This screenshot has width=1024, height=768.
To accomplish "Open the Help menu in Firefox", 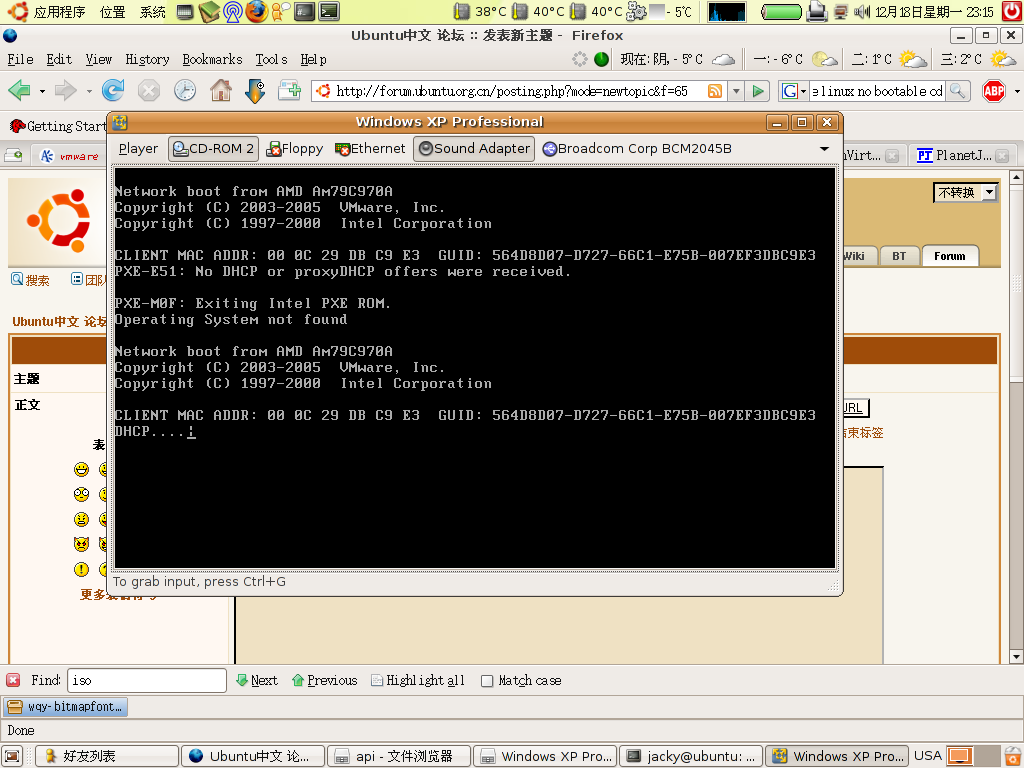I will click(x=313, y=59).
